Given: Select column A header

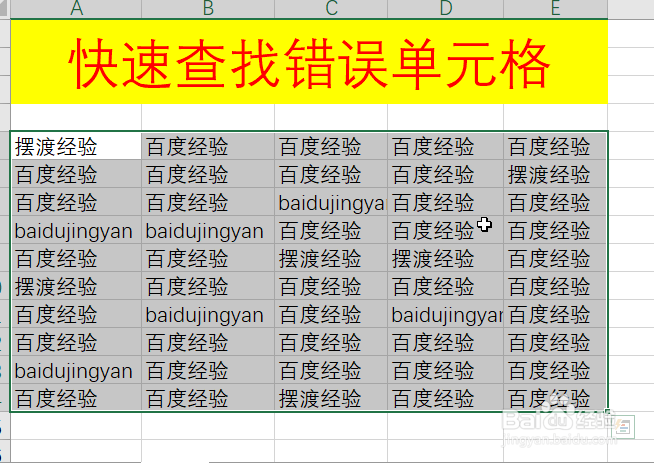Looking at the screenshot, I should 76,9.
